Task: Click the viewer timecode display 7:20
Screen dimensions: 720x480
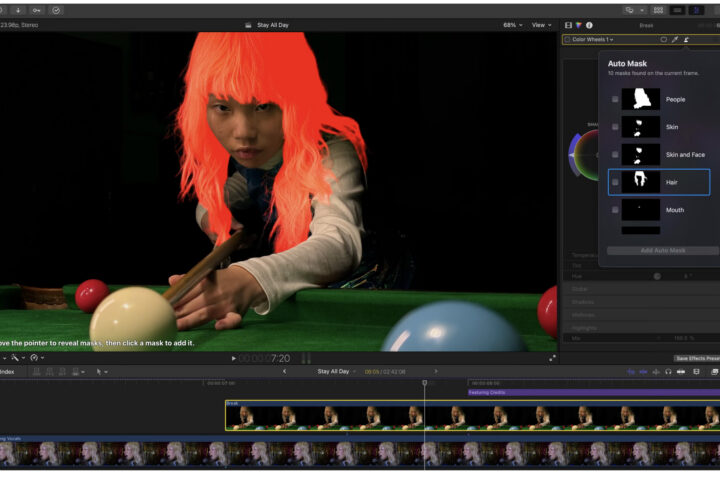Action: [264, 358]
